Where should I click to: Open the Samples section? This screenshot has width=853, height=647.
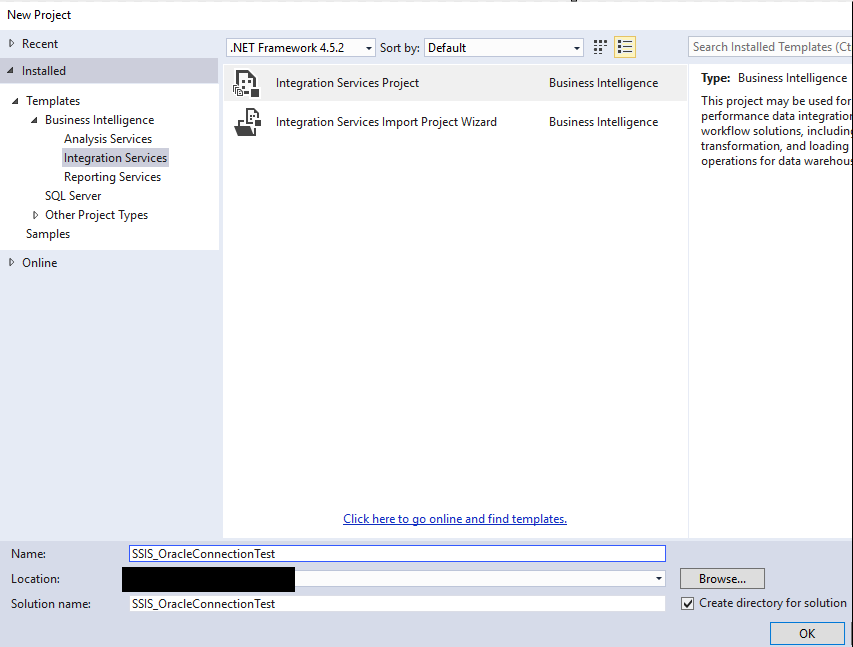tap(47, 233)
